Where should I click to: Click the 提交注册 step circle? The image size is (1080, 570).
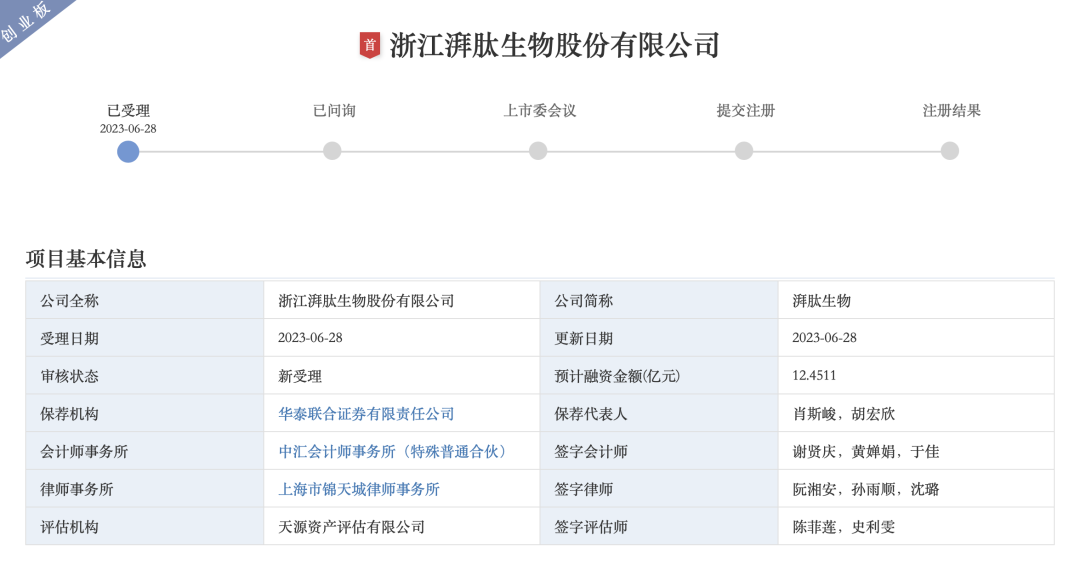pos(744,151)
